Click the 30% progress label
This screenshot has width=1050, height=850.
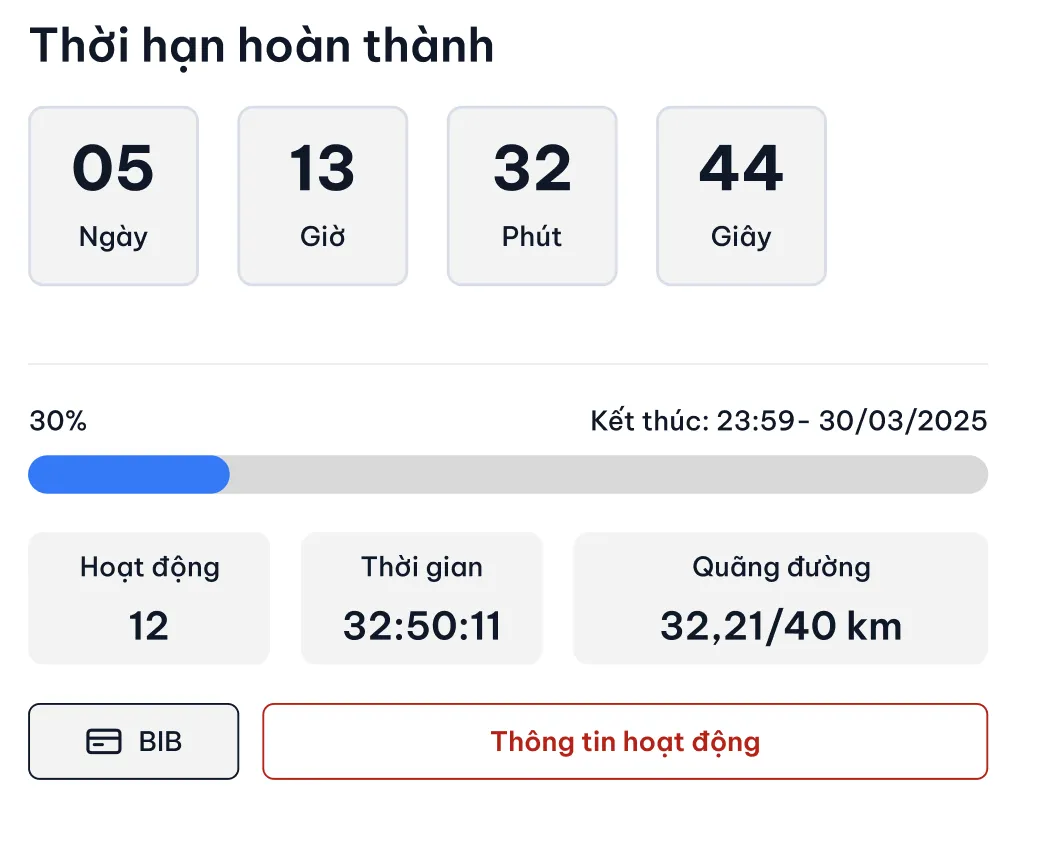point(58,421)
